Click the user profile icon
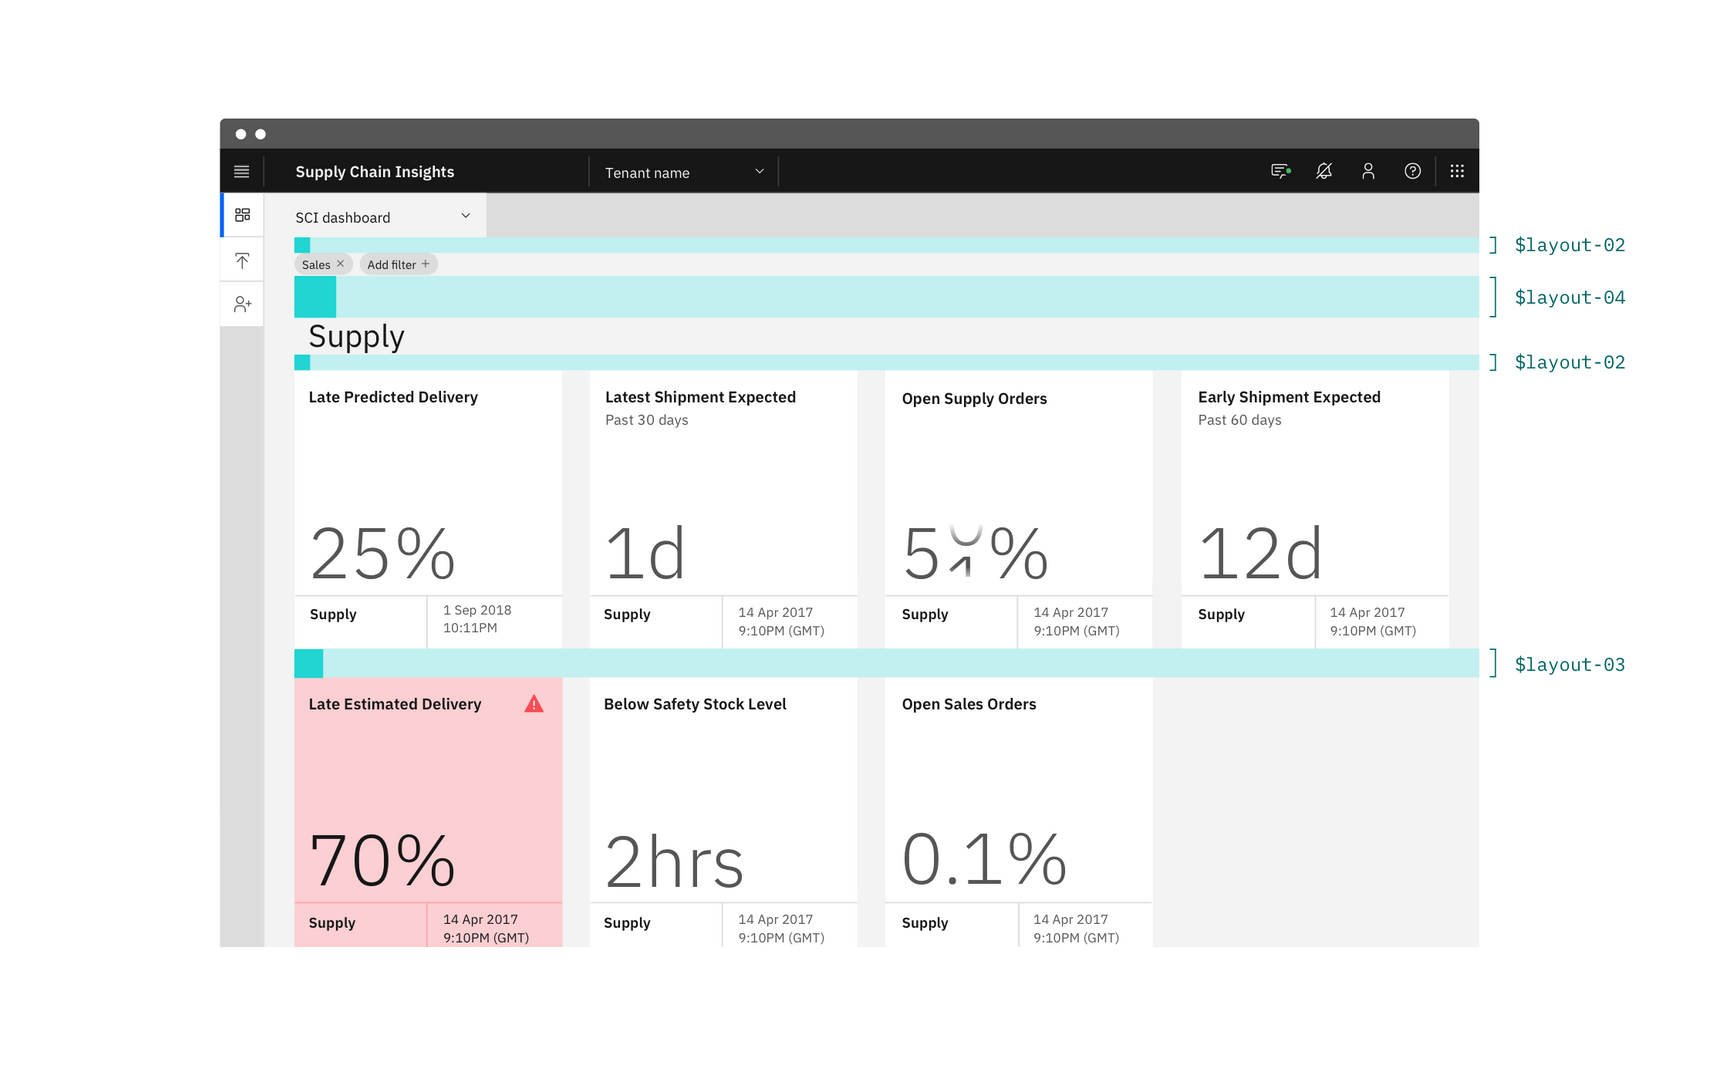 coord(1368,170)
